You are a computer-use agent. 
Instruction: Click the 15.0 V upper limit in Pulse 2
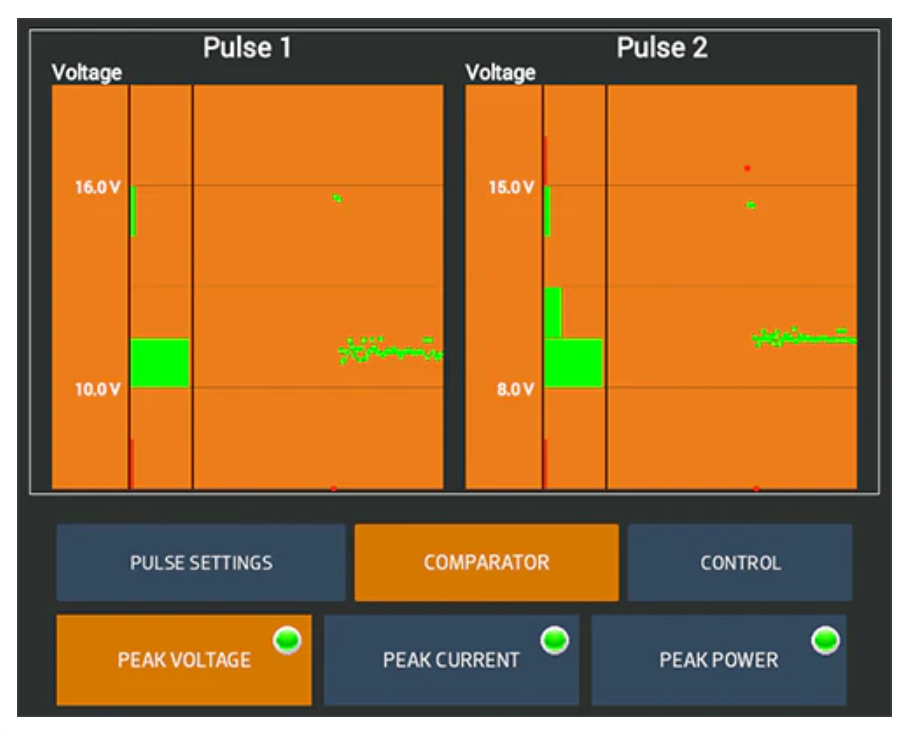[x=511, y=187]
